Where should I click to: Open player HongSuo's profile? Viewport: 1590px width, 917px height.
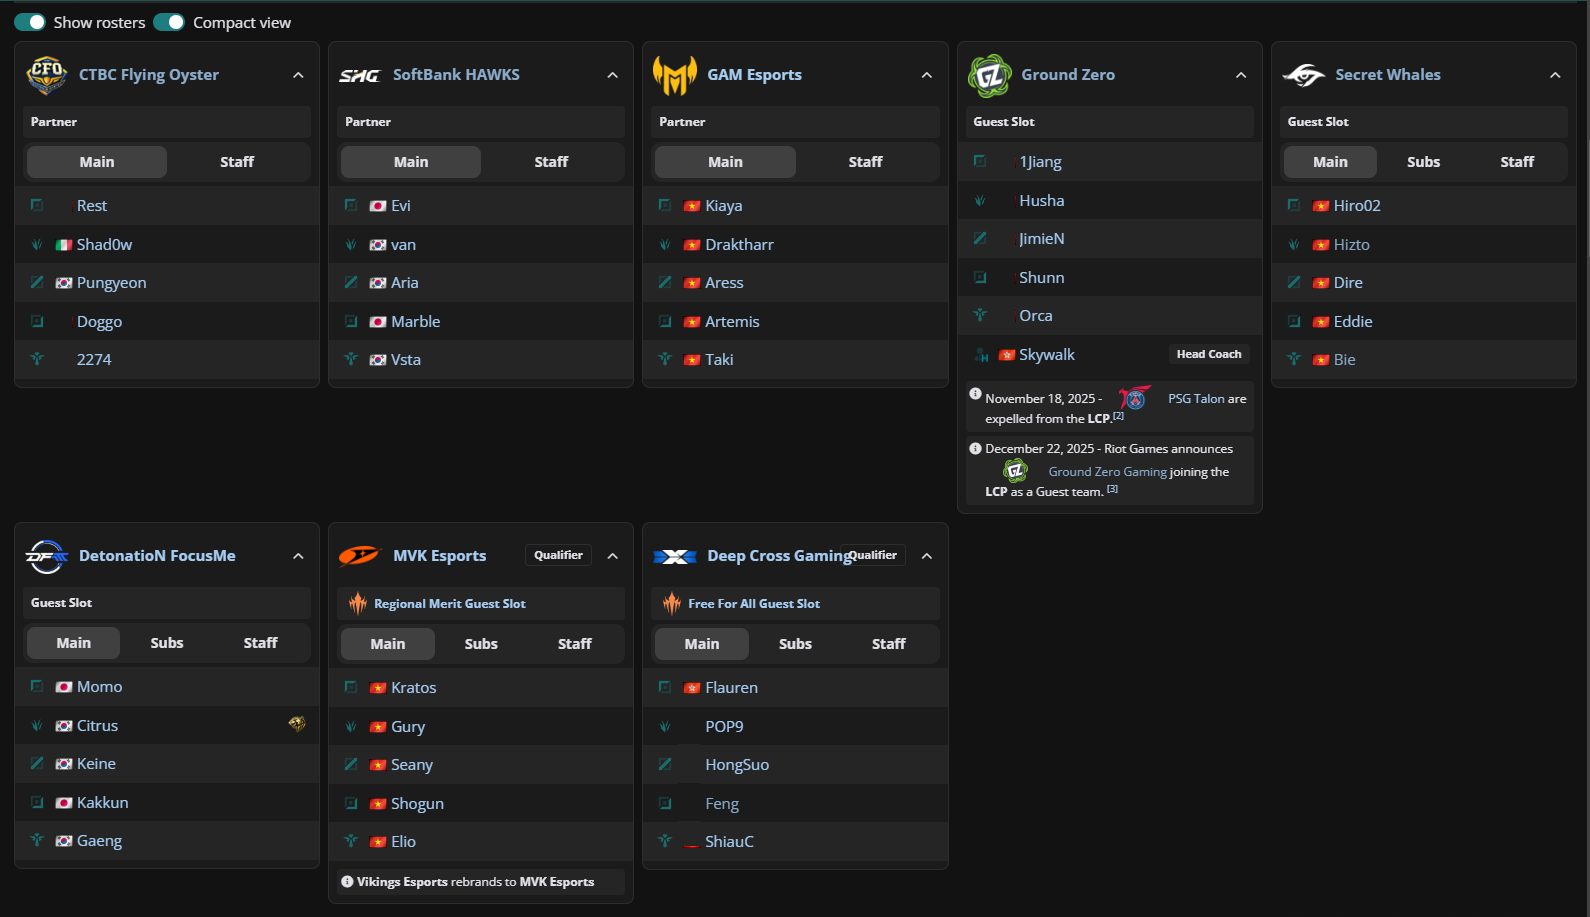(x=737, y=765)
